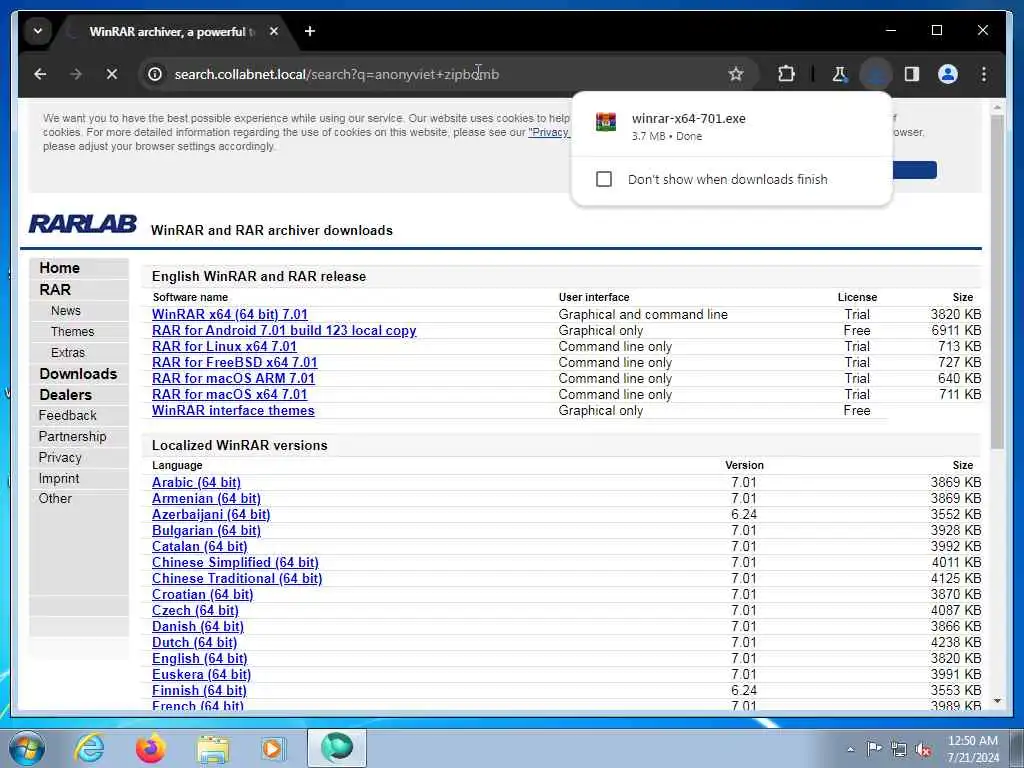This screenshot has height=768, width=1024.
Task: Download English (64 bit) localized version
Action: (x=199, y=658)
